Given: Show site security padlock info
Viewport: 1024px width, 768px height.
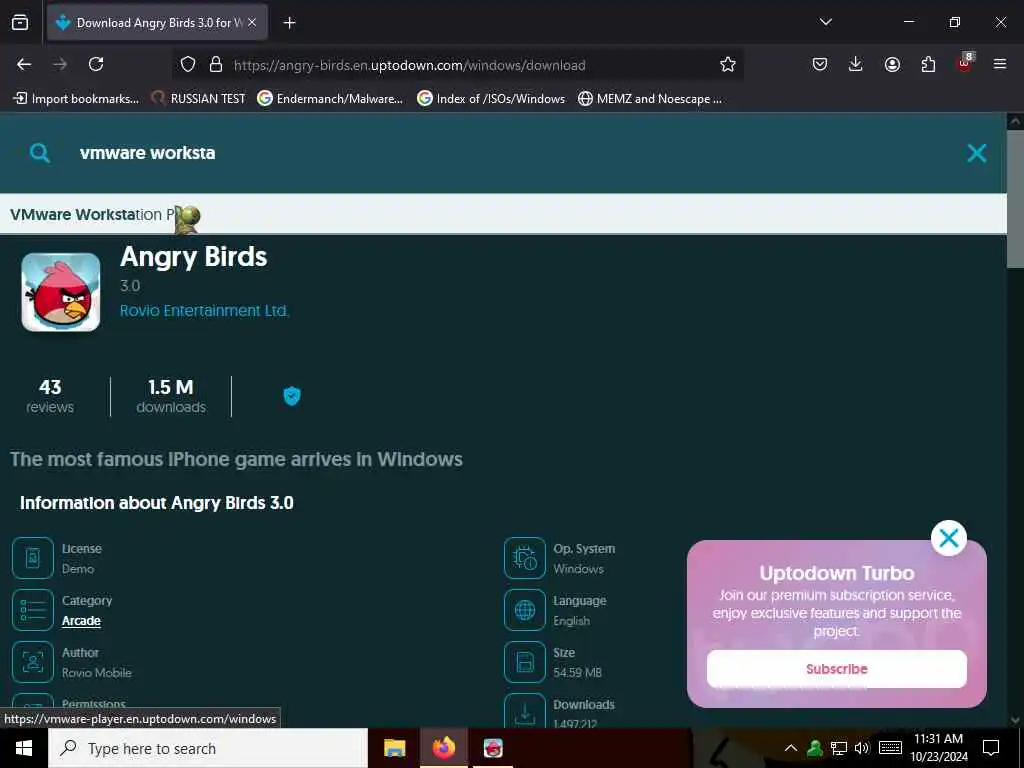Looking at the screenshot, I should click(216, 64).
